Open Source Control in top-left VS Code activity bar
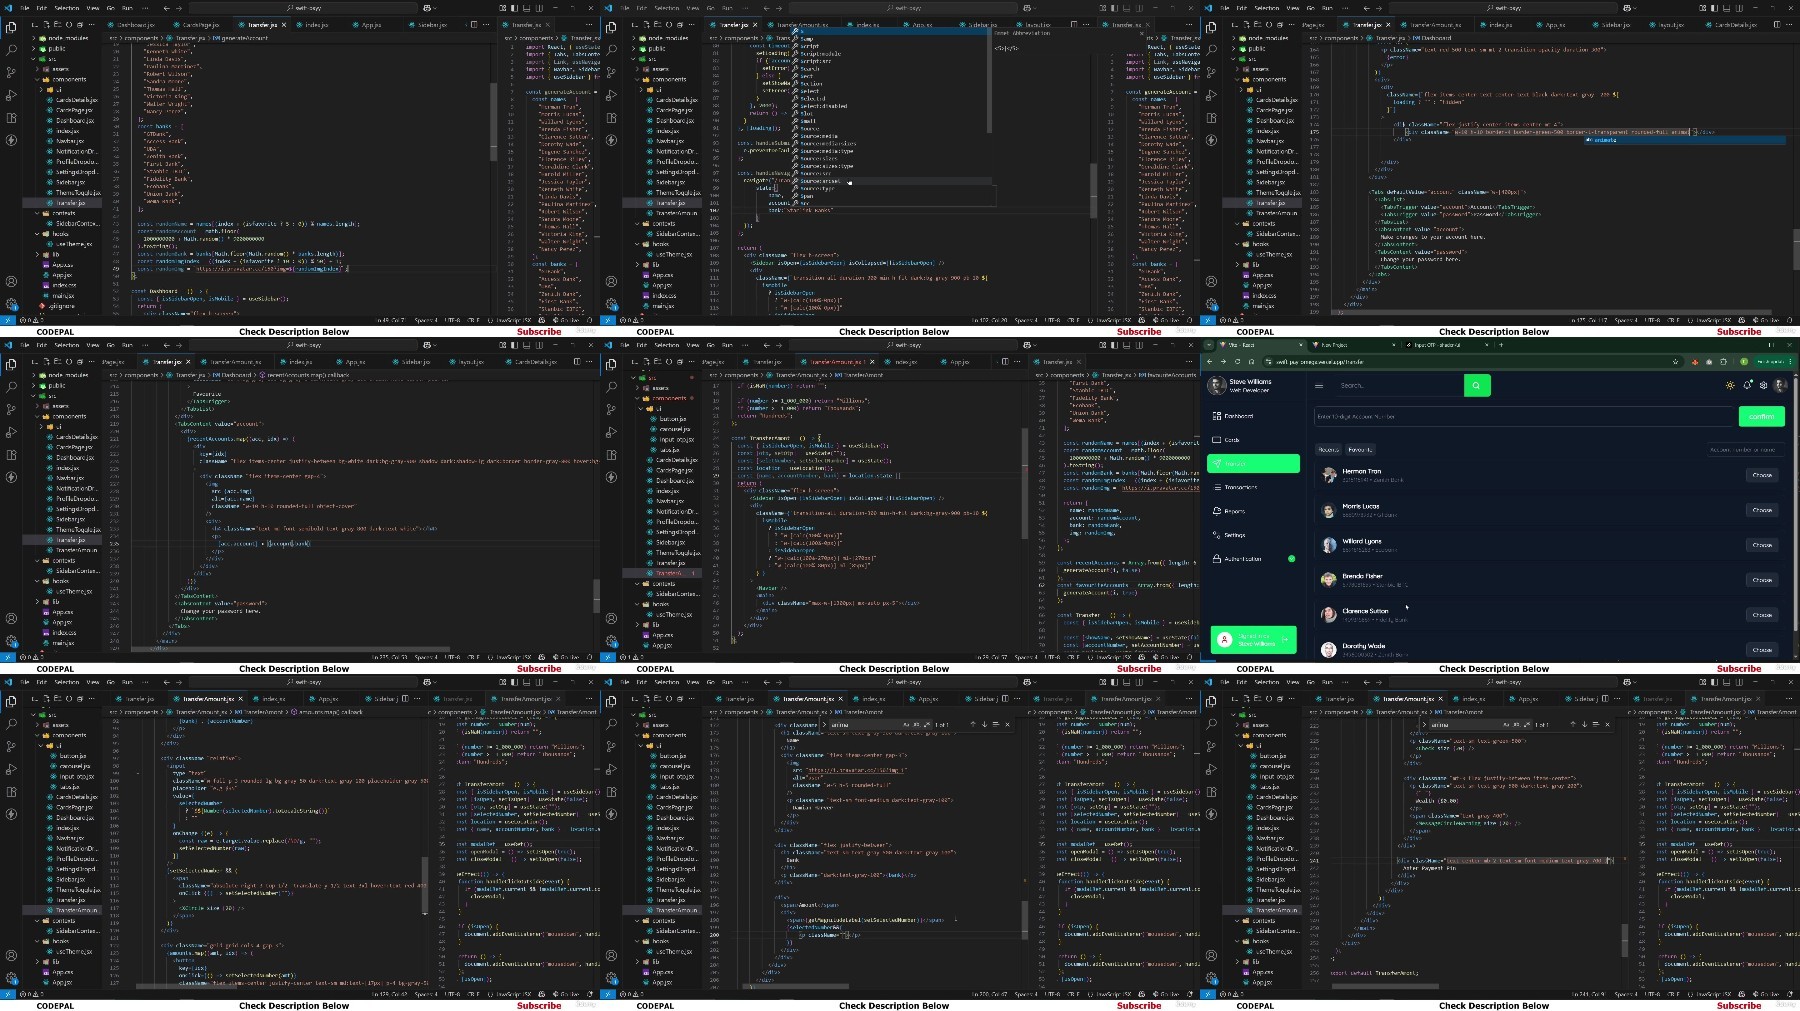 12,72
